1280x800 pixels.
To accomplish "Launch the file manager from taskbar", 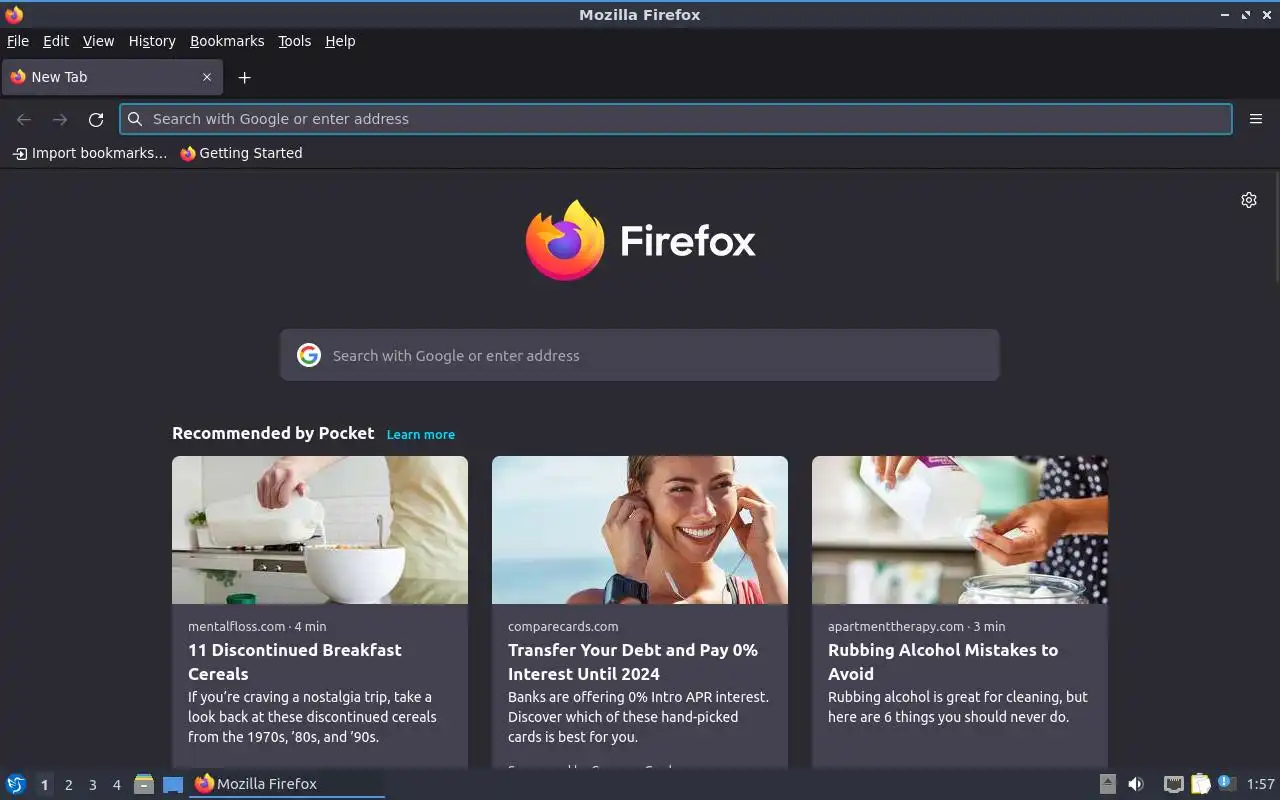I will click(144, 784).
